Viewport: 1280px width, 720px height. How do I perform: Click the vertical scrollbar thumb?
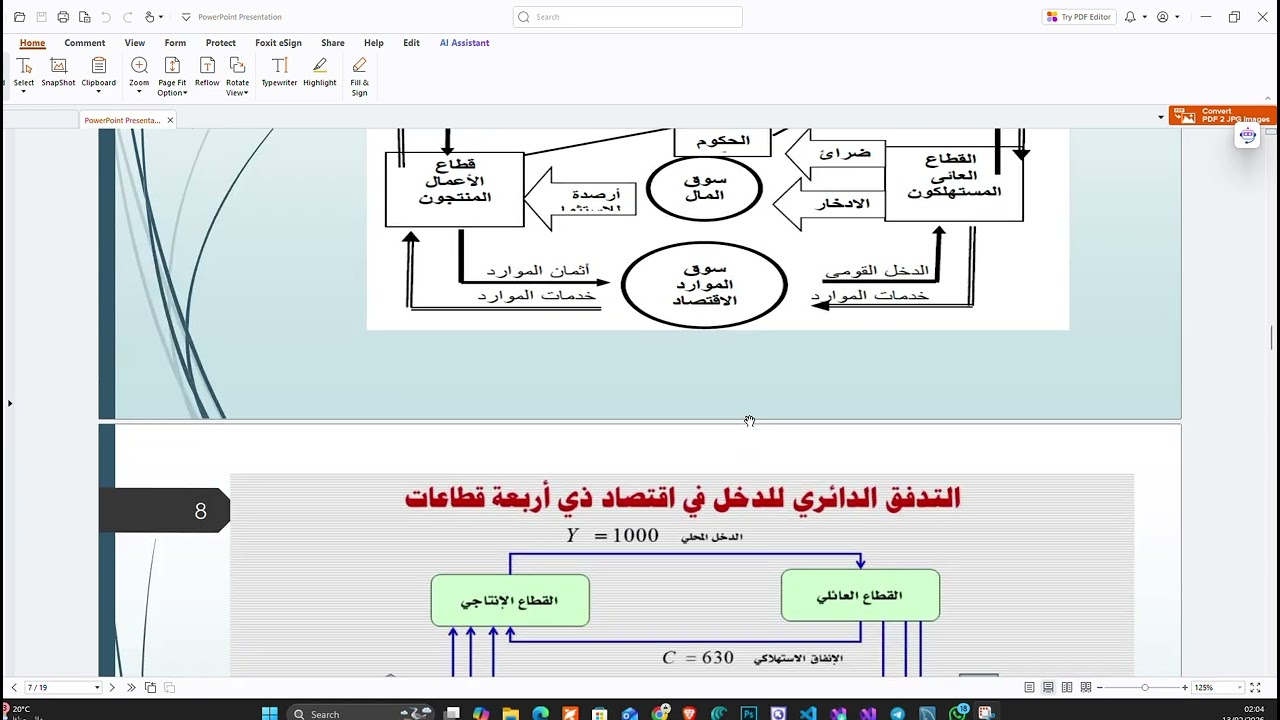click(x=1272, y=337)
